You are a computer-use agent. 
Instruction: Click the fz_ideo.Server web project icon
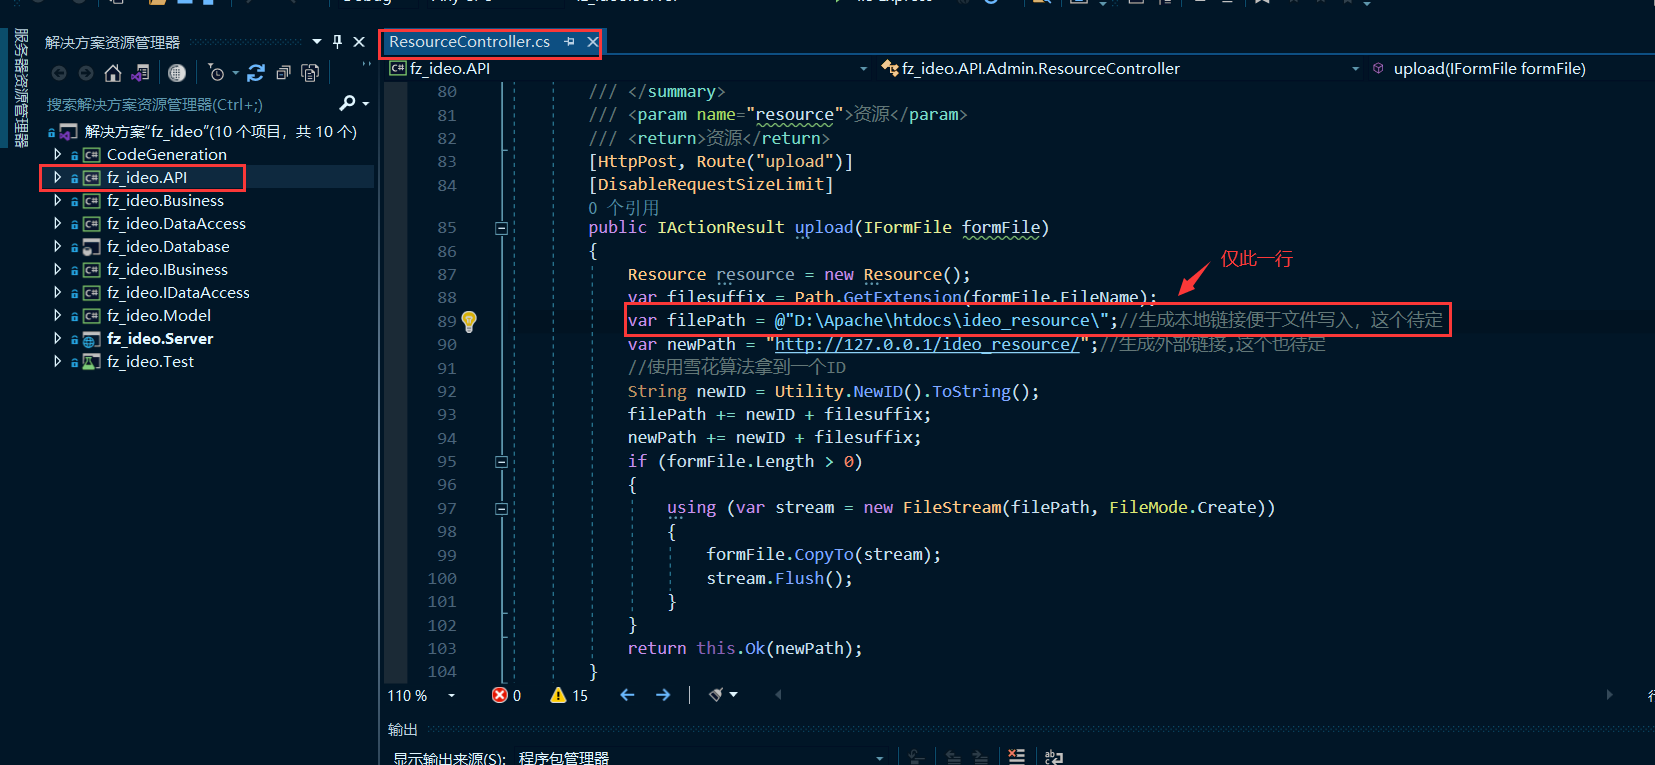pos(91,339)
